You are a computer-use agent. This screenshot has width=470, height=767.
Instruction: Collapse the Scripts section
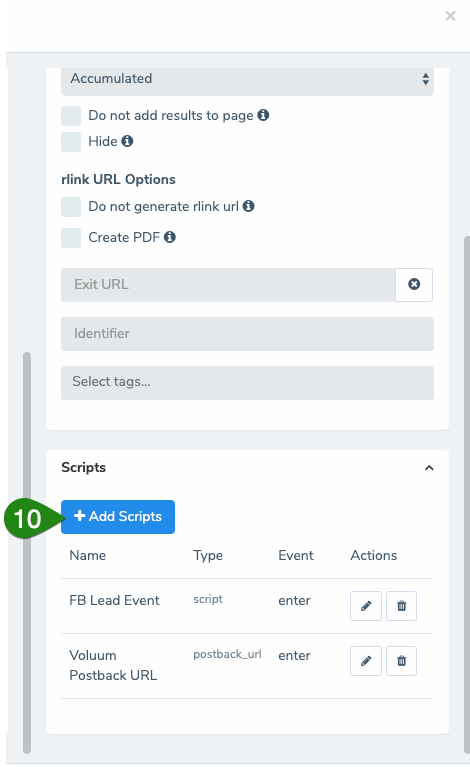pos(429,468)
